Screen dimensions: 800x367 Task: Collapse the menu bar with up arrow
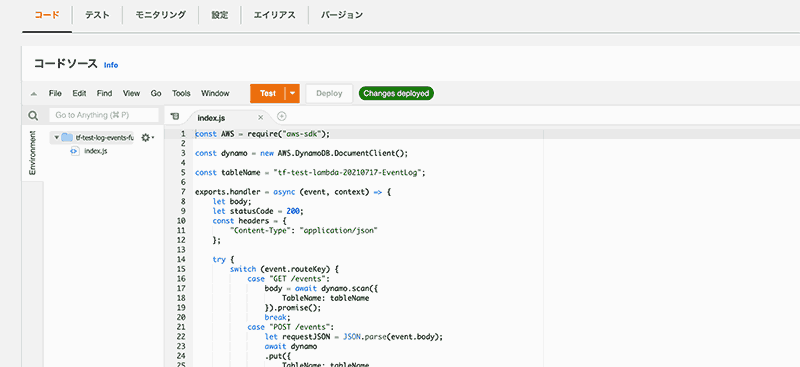click(34, 94)
